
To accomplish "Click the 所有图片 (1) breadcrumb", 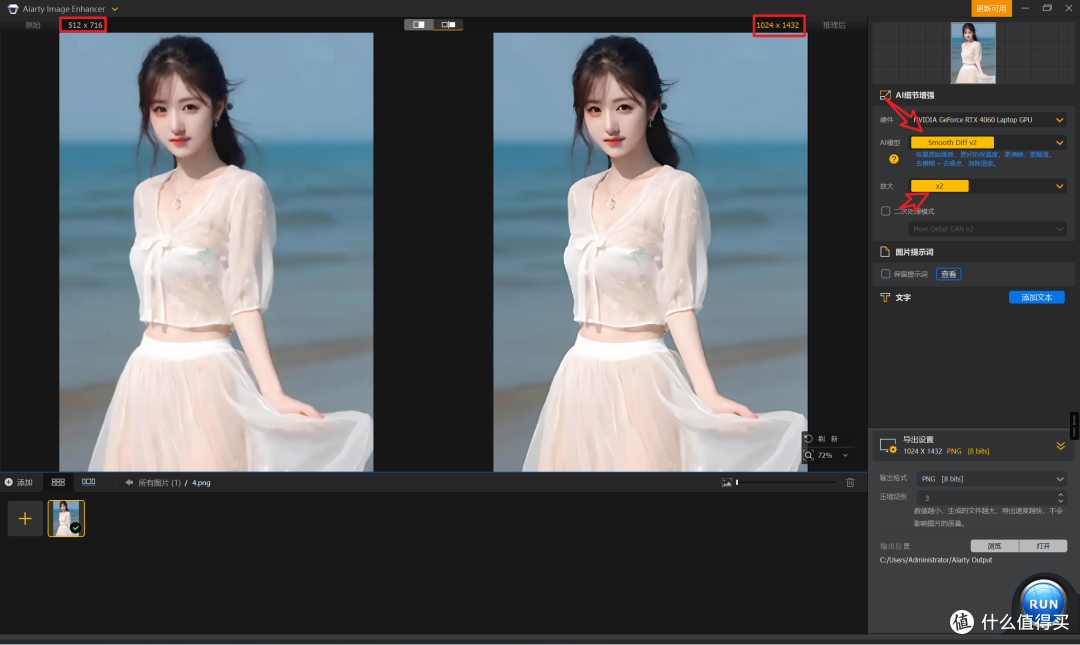I will [160, 483].
